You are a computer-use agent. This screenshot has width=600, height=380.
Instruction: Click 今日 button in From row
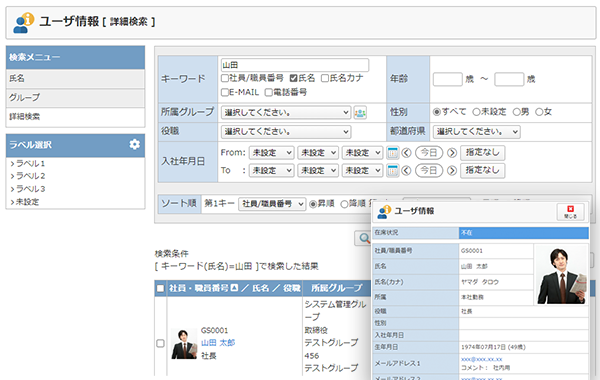[x=429, y=153]
